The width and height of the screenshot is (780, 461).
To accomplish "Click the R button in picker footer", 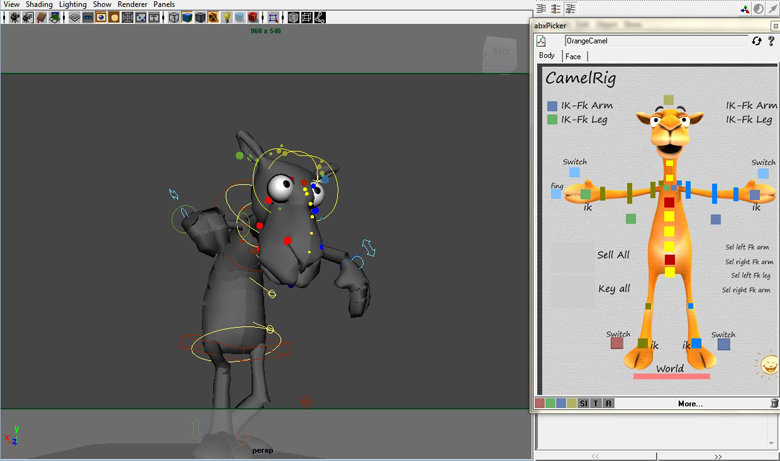I will (608, 403).
